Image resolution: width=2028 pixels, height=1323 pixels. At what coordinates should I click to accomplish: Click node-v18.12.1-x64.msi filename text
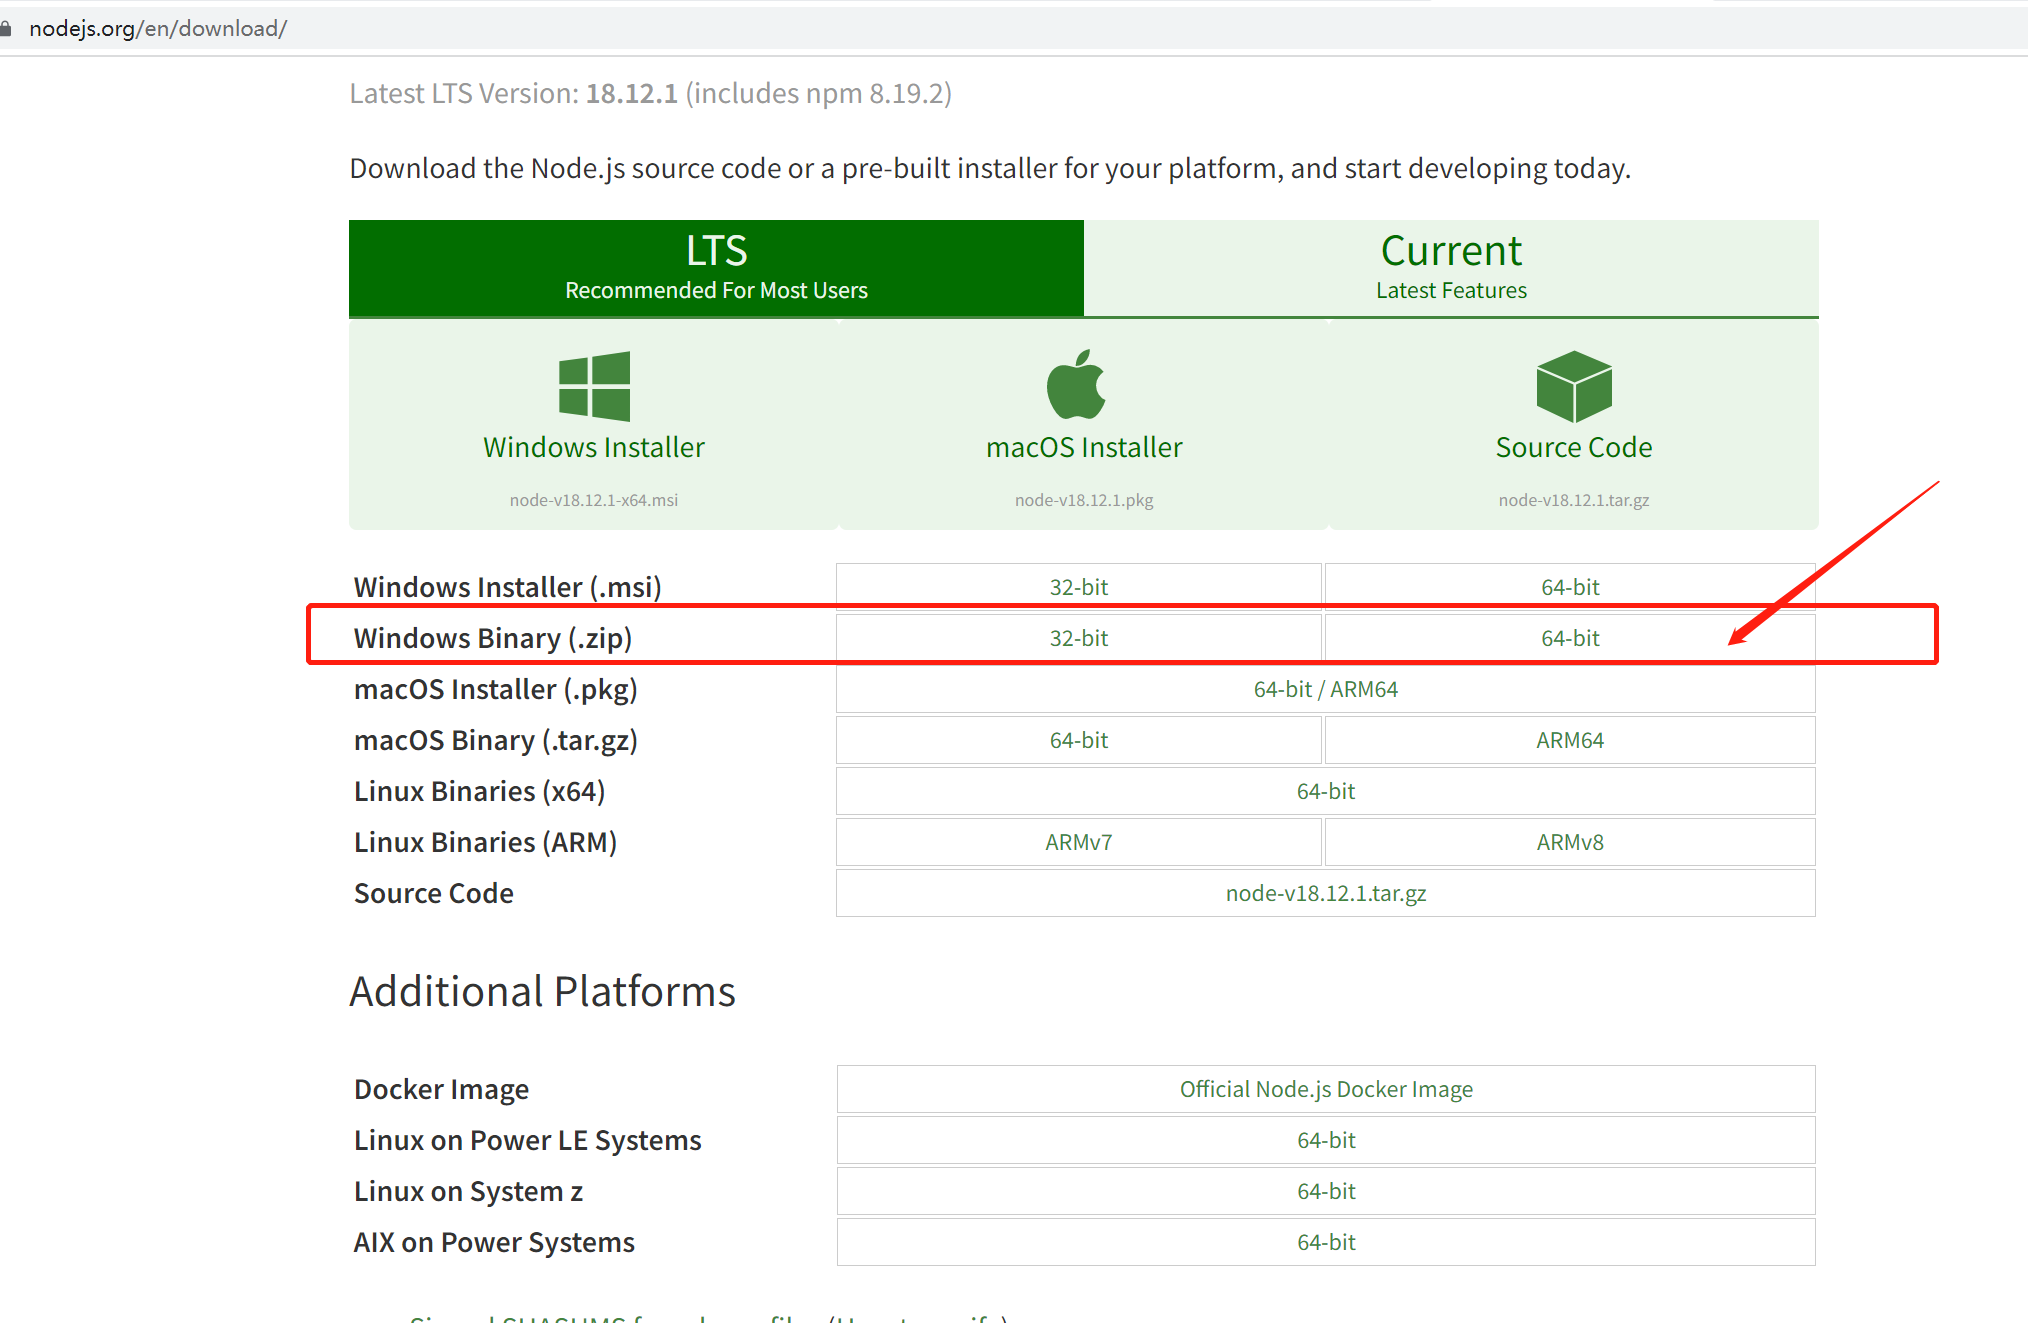pos(594,500)
